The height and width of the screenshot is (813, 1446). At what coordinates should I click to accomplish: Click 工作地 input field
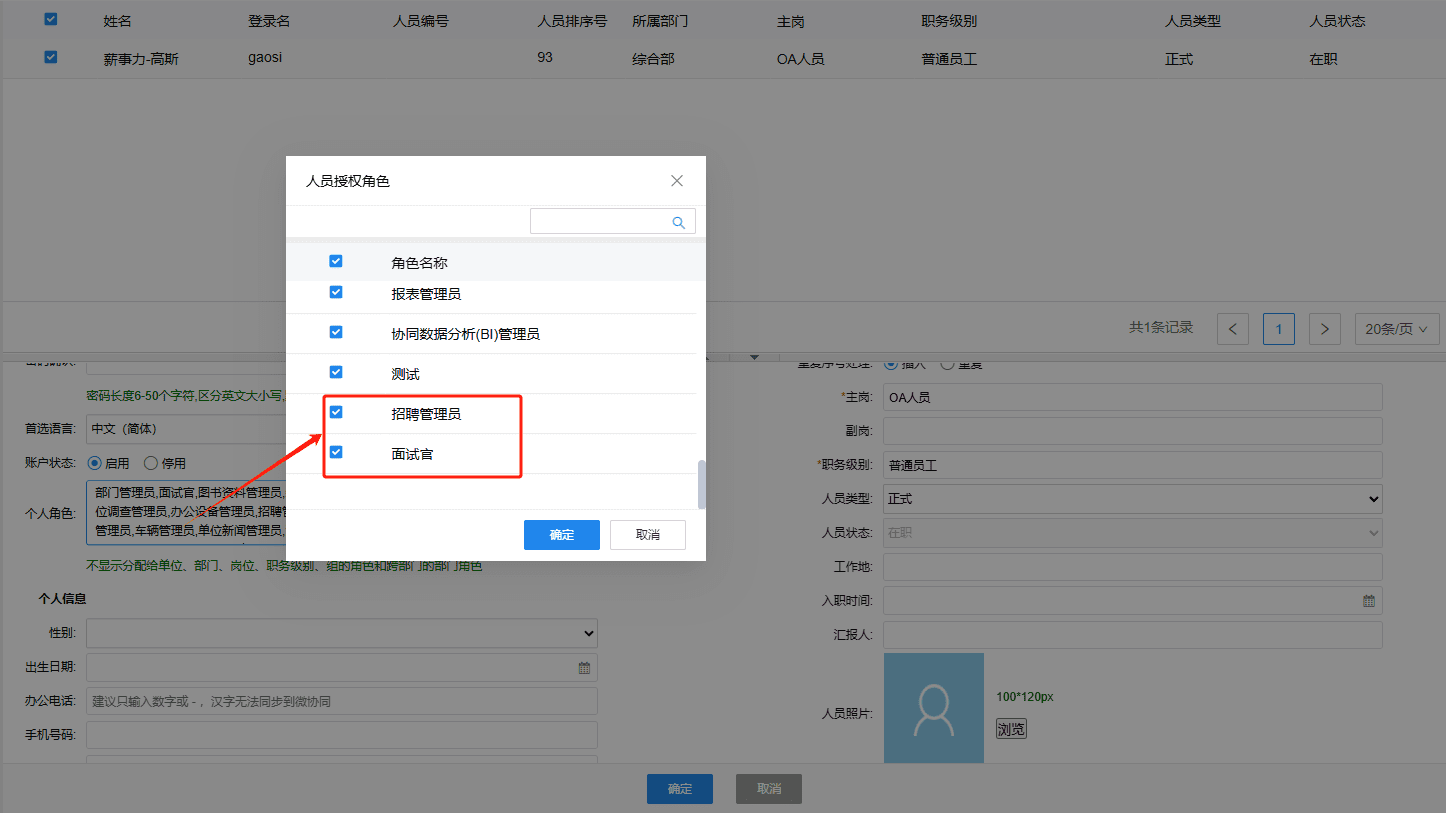(1133, 567)
